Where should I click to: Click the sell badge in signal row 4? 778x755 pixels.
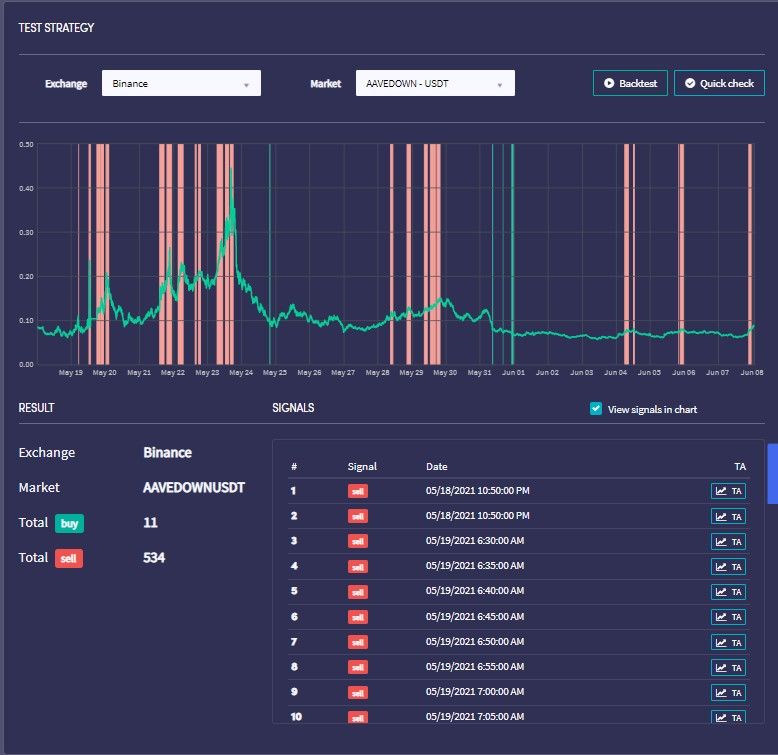pyautogui.click(x=358, y=566)
